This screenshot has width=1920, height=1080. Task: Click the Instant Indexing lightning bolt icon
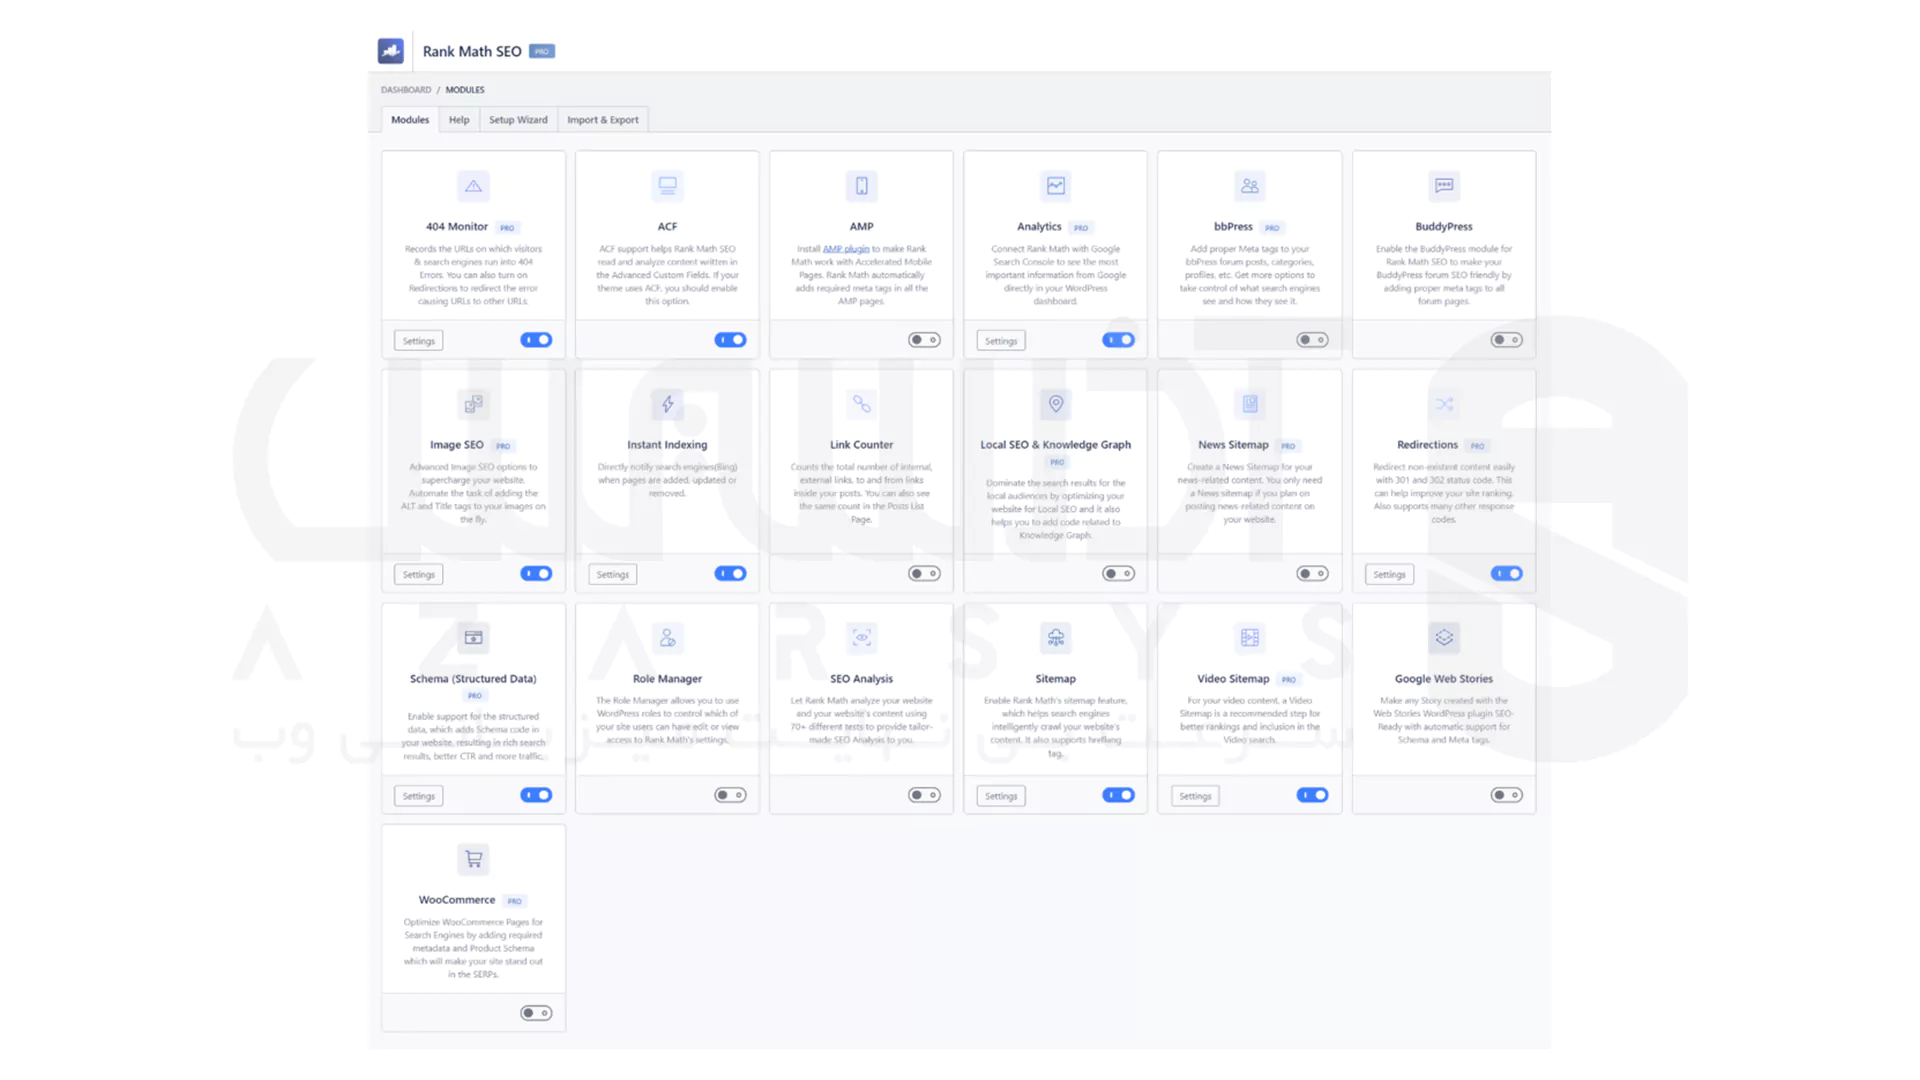point(667,404)
